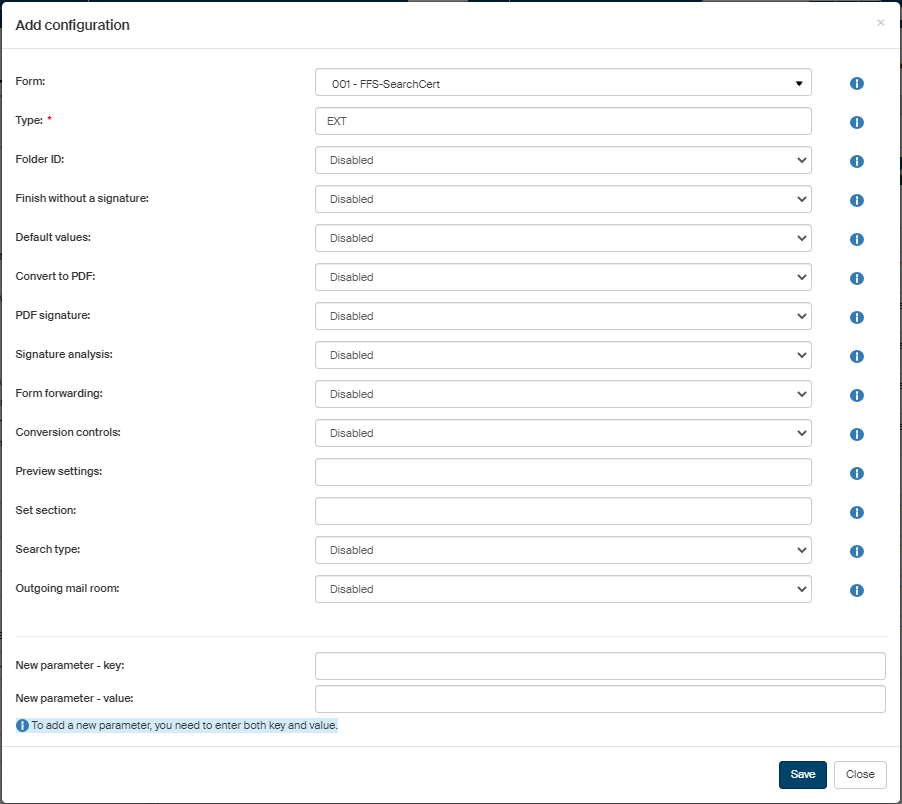Click info icon for Signature analysis
Image resolution: width=902 pixels, height=804 pixels.
tap(856, 356)
